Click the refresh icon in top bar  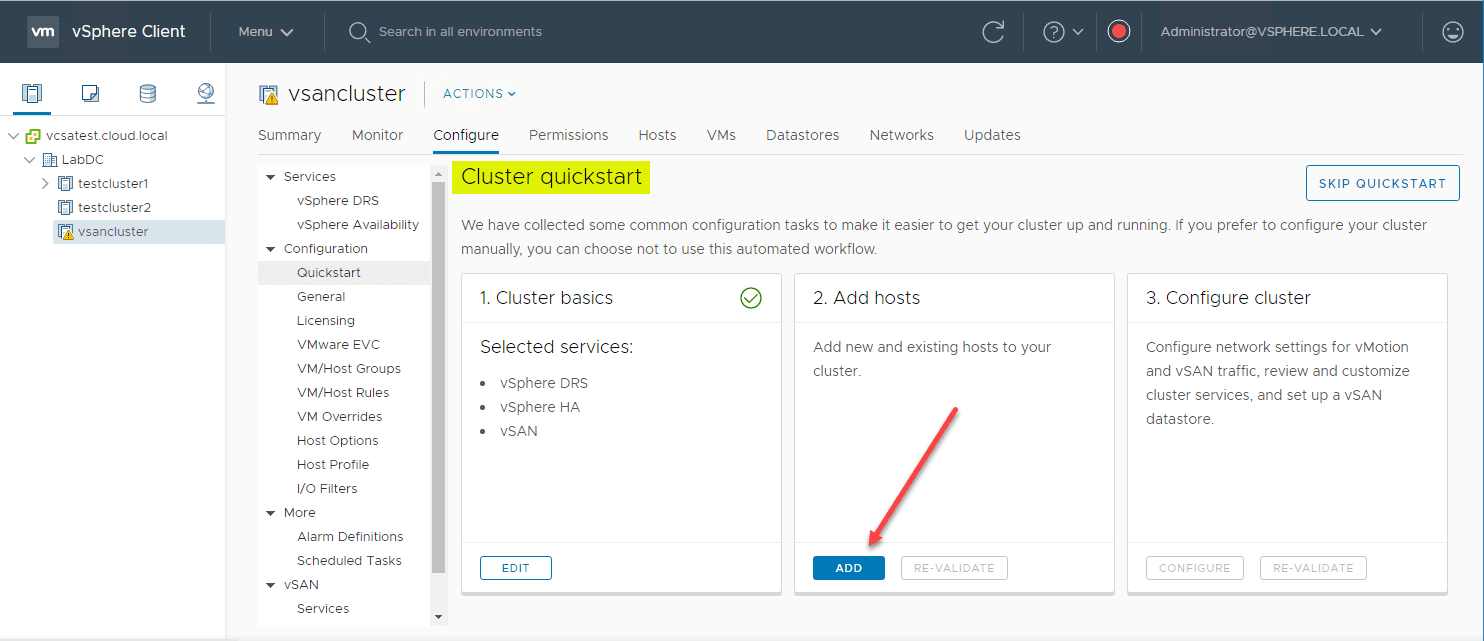(x=993, y=32)
